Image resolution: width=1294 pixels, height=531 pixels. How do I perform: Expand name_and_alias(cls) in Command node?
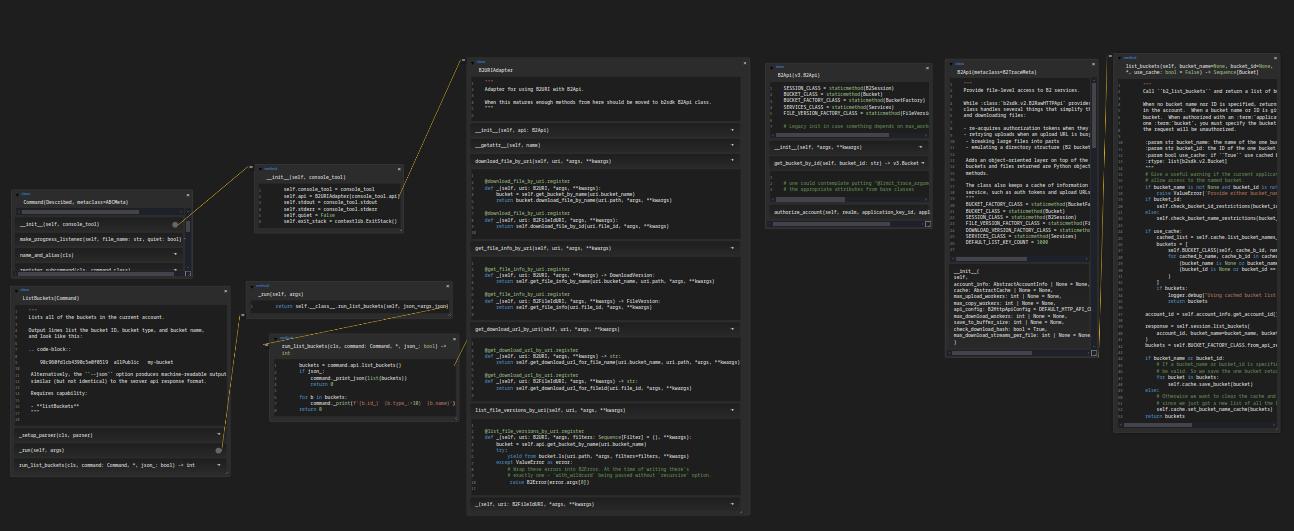click(x=176, y=255)
